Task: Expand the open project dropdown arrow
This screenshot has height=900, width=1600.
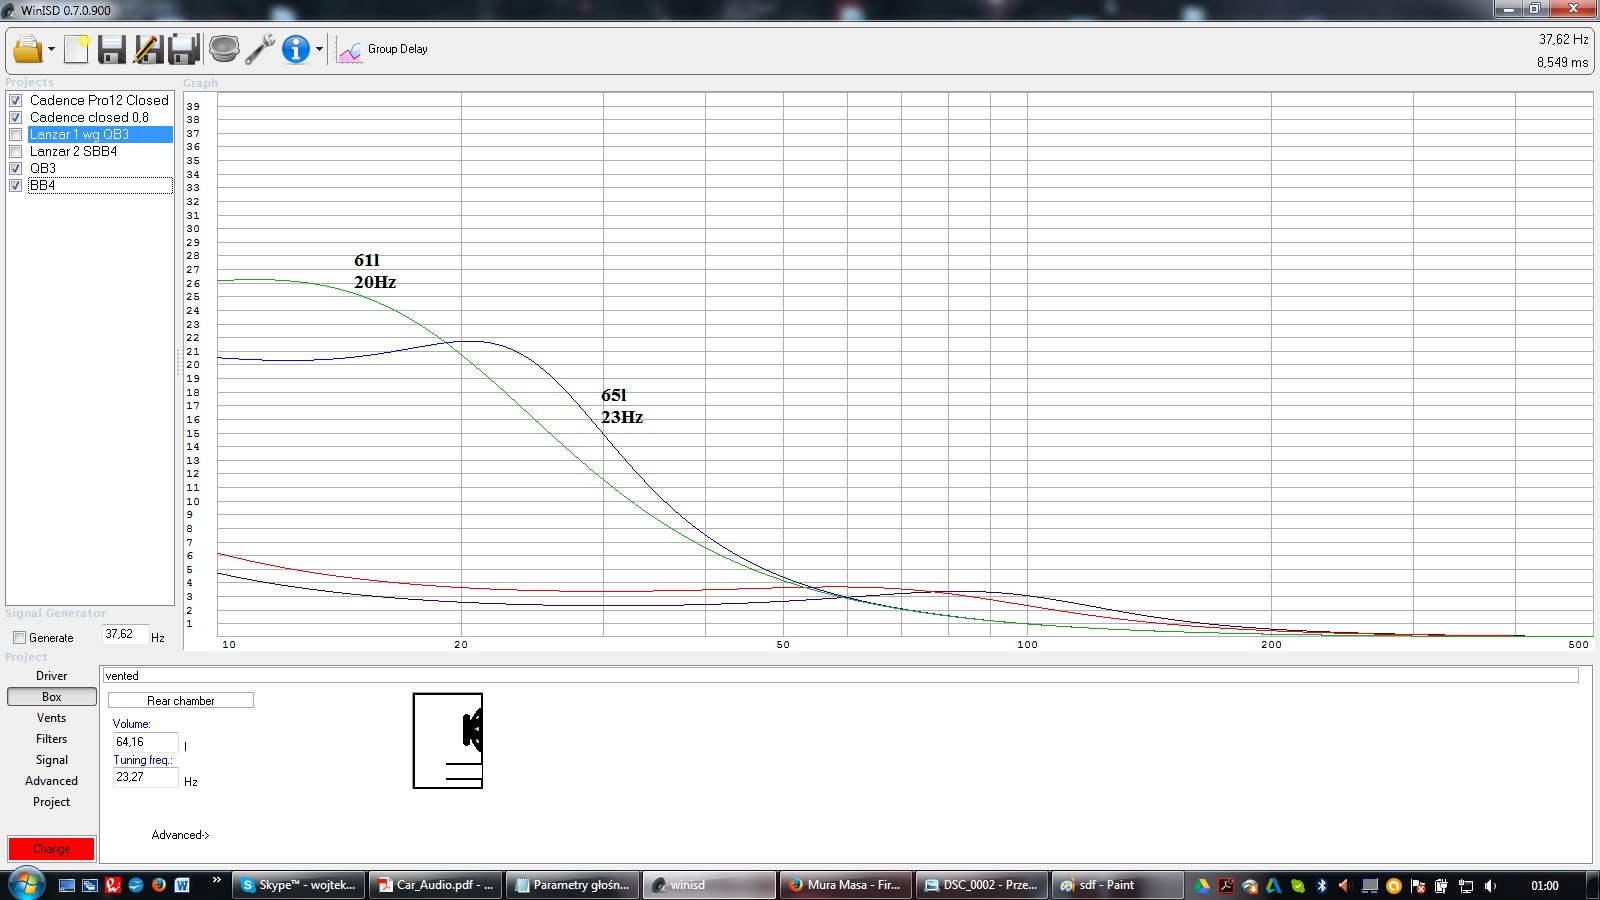Action: coord(51,49)
